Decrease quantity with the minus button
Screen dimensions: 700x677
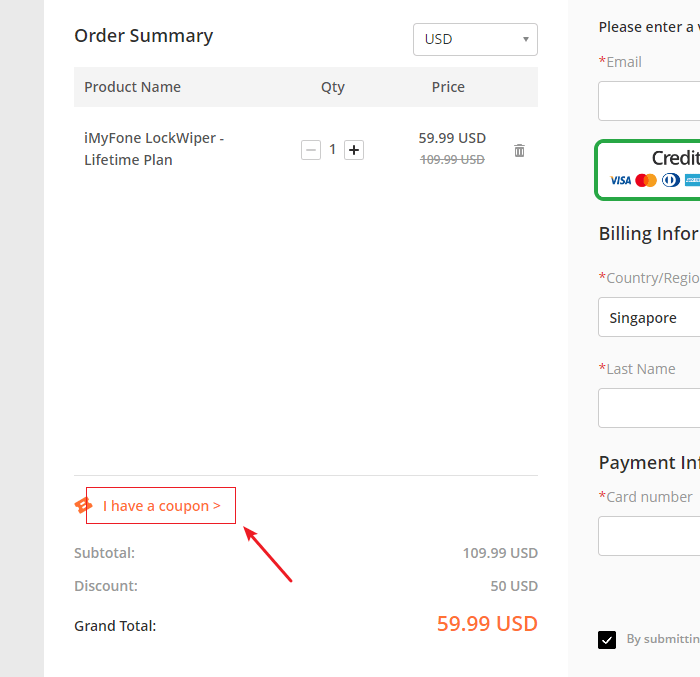pos(311,150)
